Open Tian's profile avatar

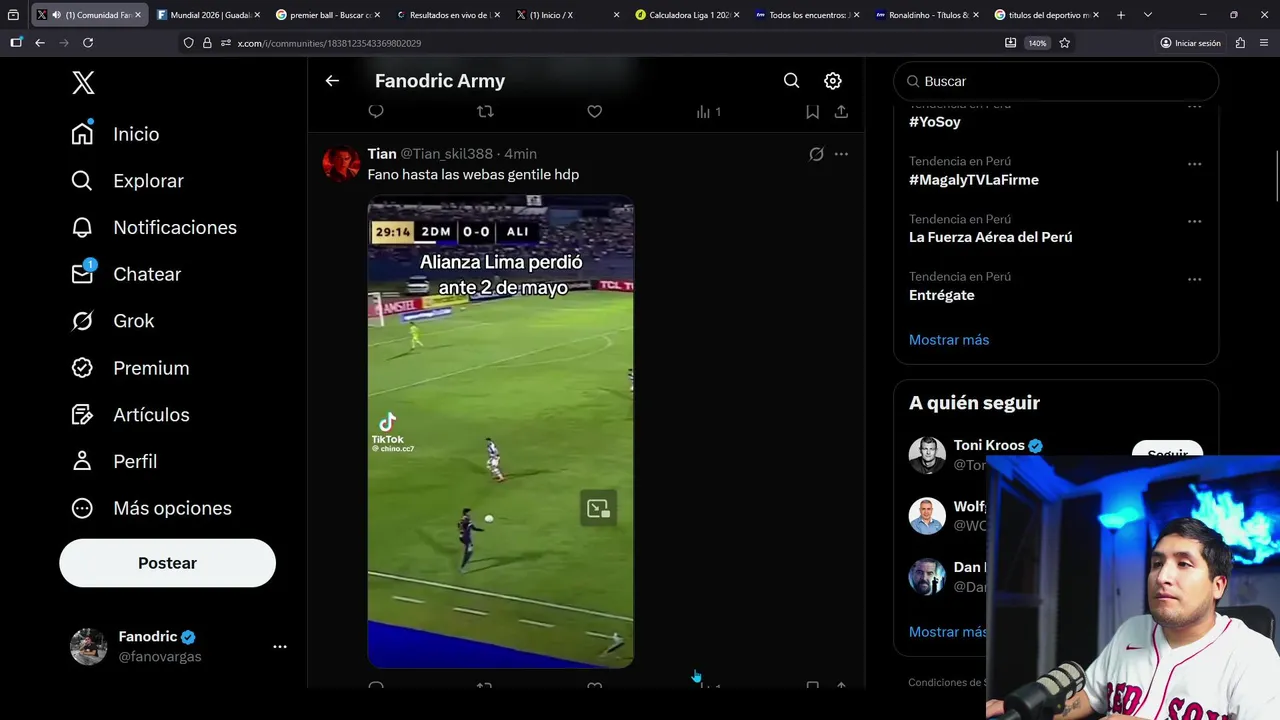tap(341, 162)
